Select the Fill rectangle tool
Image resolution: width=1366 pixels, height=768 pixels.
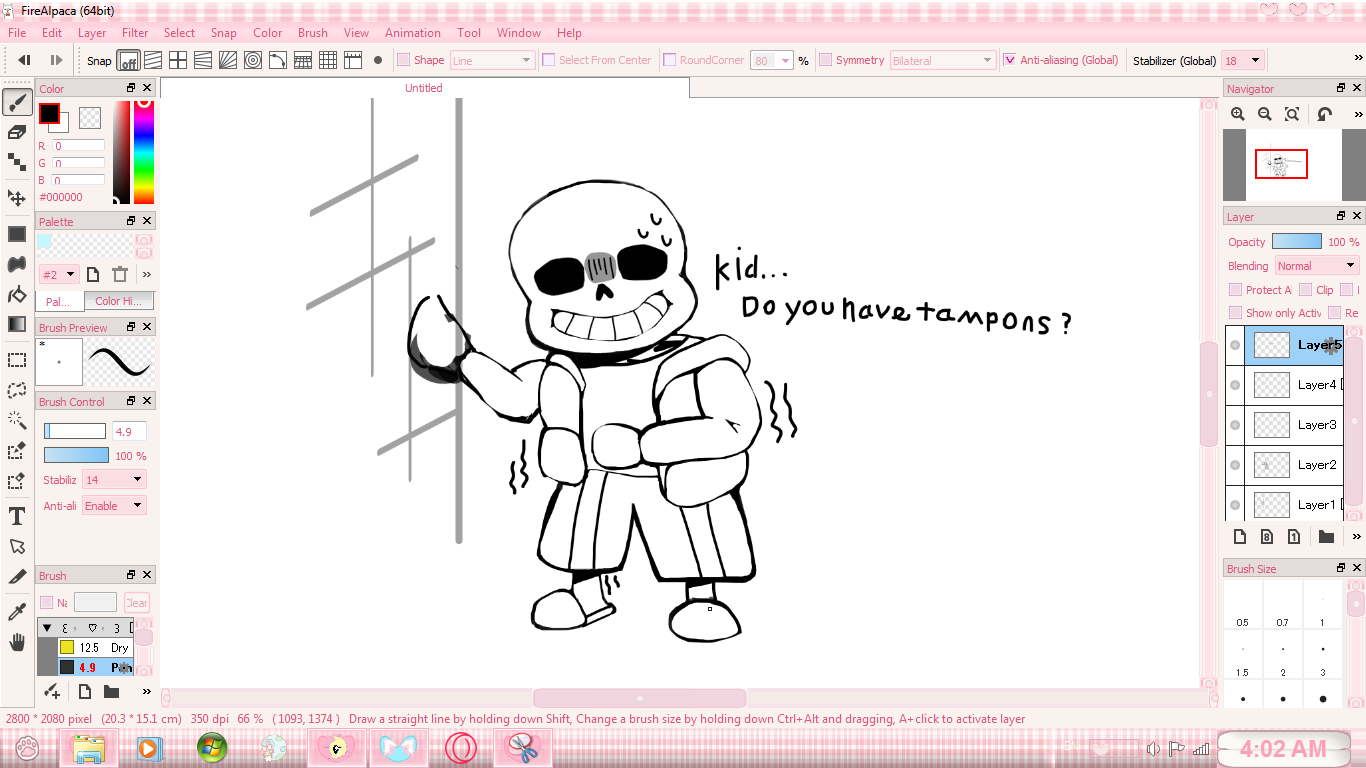(17, 234)
